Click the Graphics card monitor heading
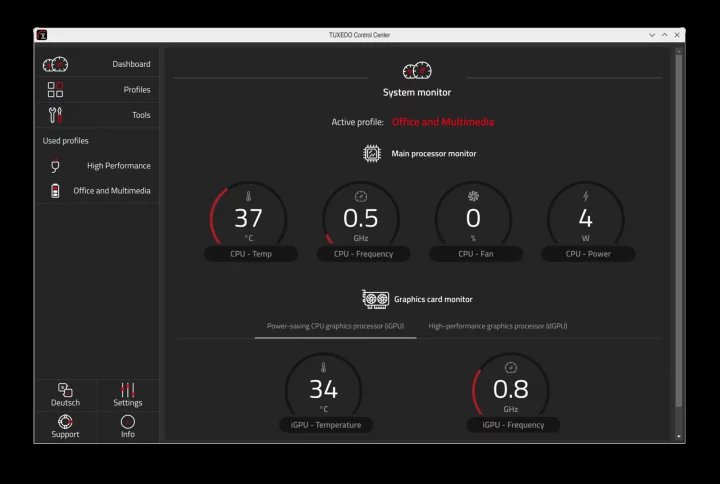The width and height of the screenshot is (720, 484). [433, 299]
